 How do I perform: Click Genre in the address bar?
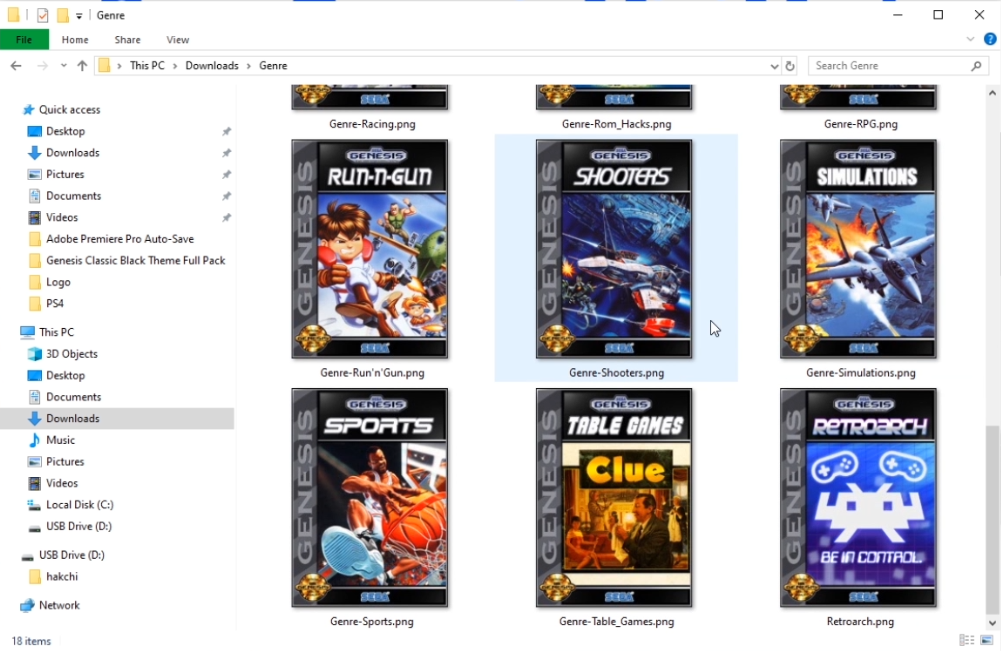click(x=273, y=66)
